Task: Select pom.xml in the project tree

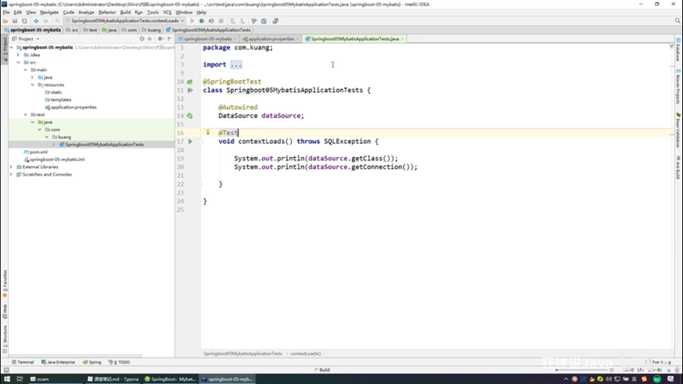Action: 37,152
